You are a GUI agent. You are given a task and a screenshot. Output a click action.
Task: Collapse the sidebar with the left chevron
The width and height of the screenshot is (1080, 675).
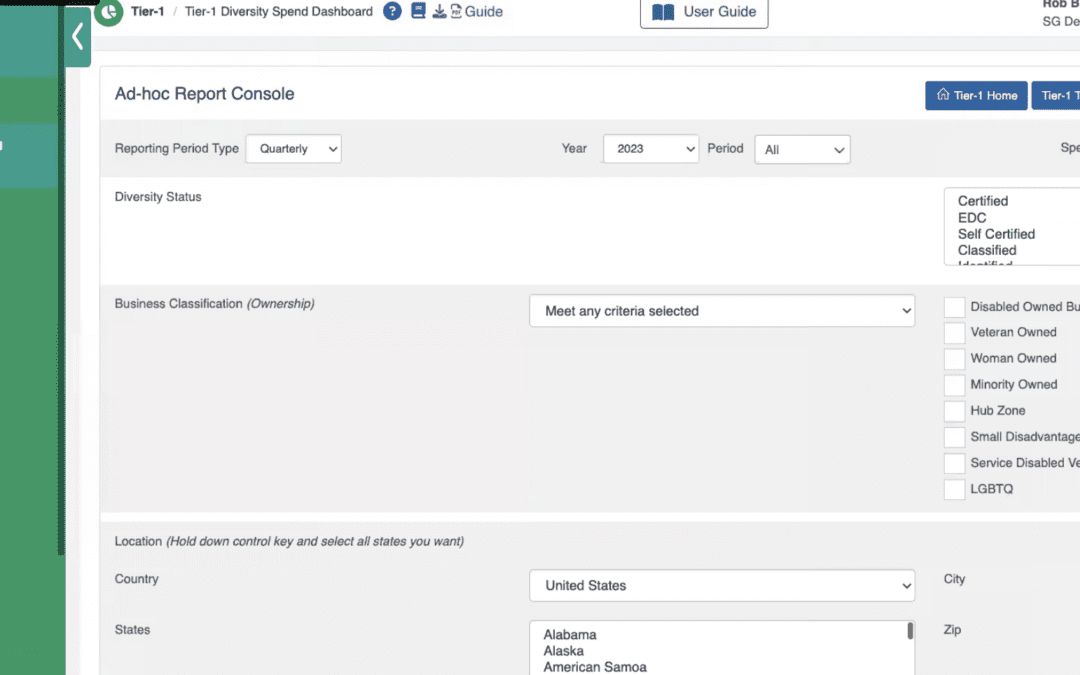pyautogui.click(x=77, y=35)
